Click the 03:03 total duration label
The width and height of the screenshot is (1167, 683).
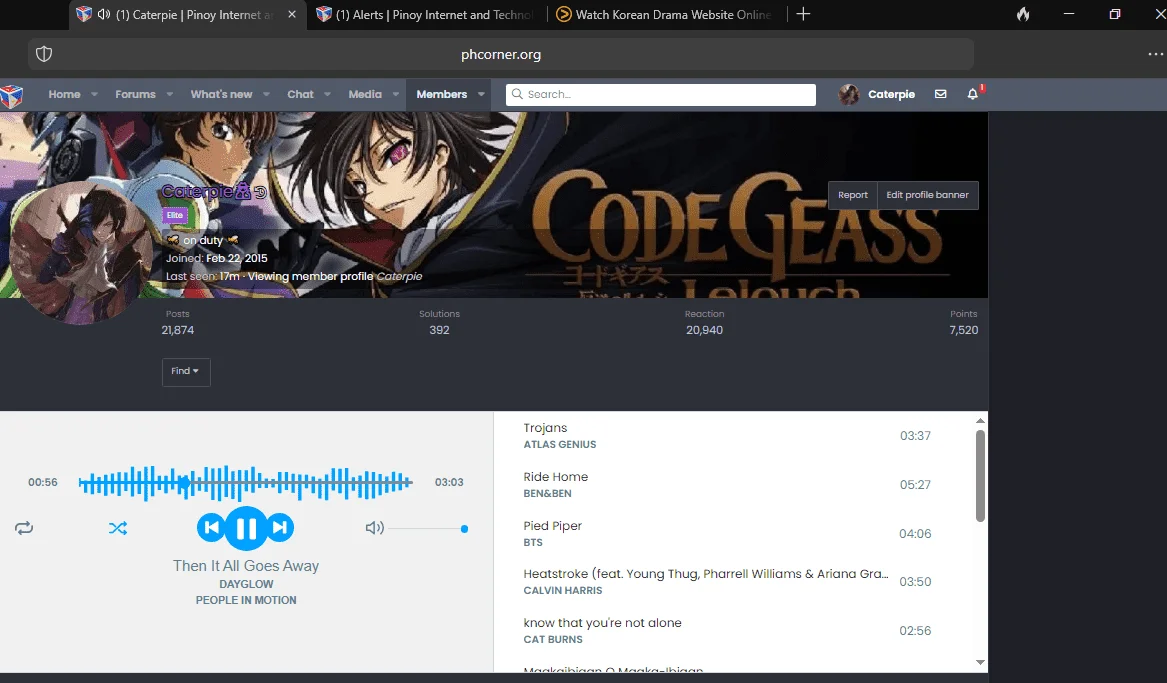pos(449,482)
